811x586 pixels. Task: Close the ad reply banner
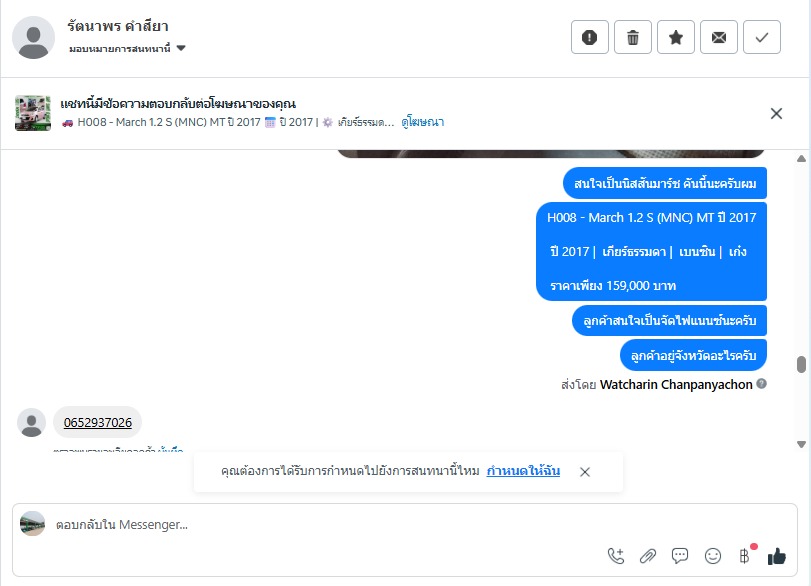click(x=776, y=114)
